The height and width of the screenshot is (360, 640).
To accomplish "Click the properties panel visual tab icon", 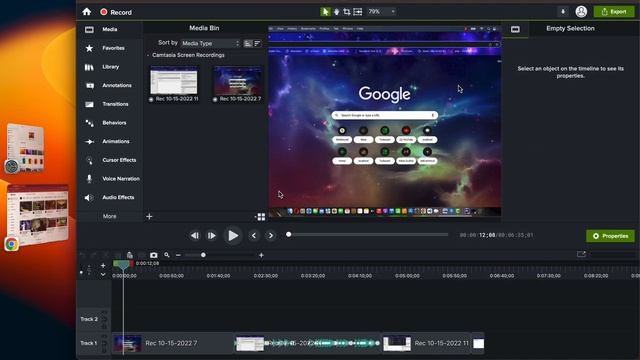I will point(515,29).
